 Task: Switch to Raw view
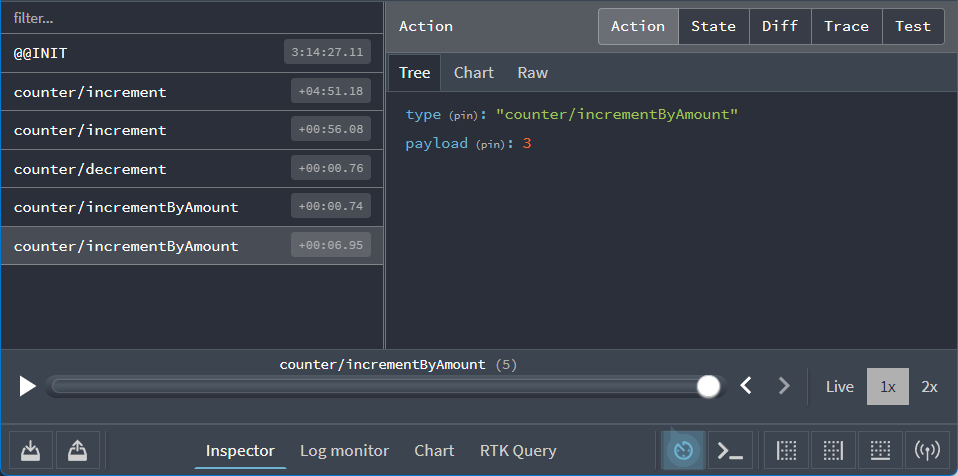click(532, 72)
